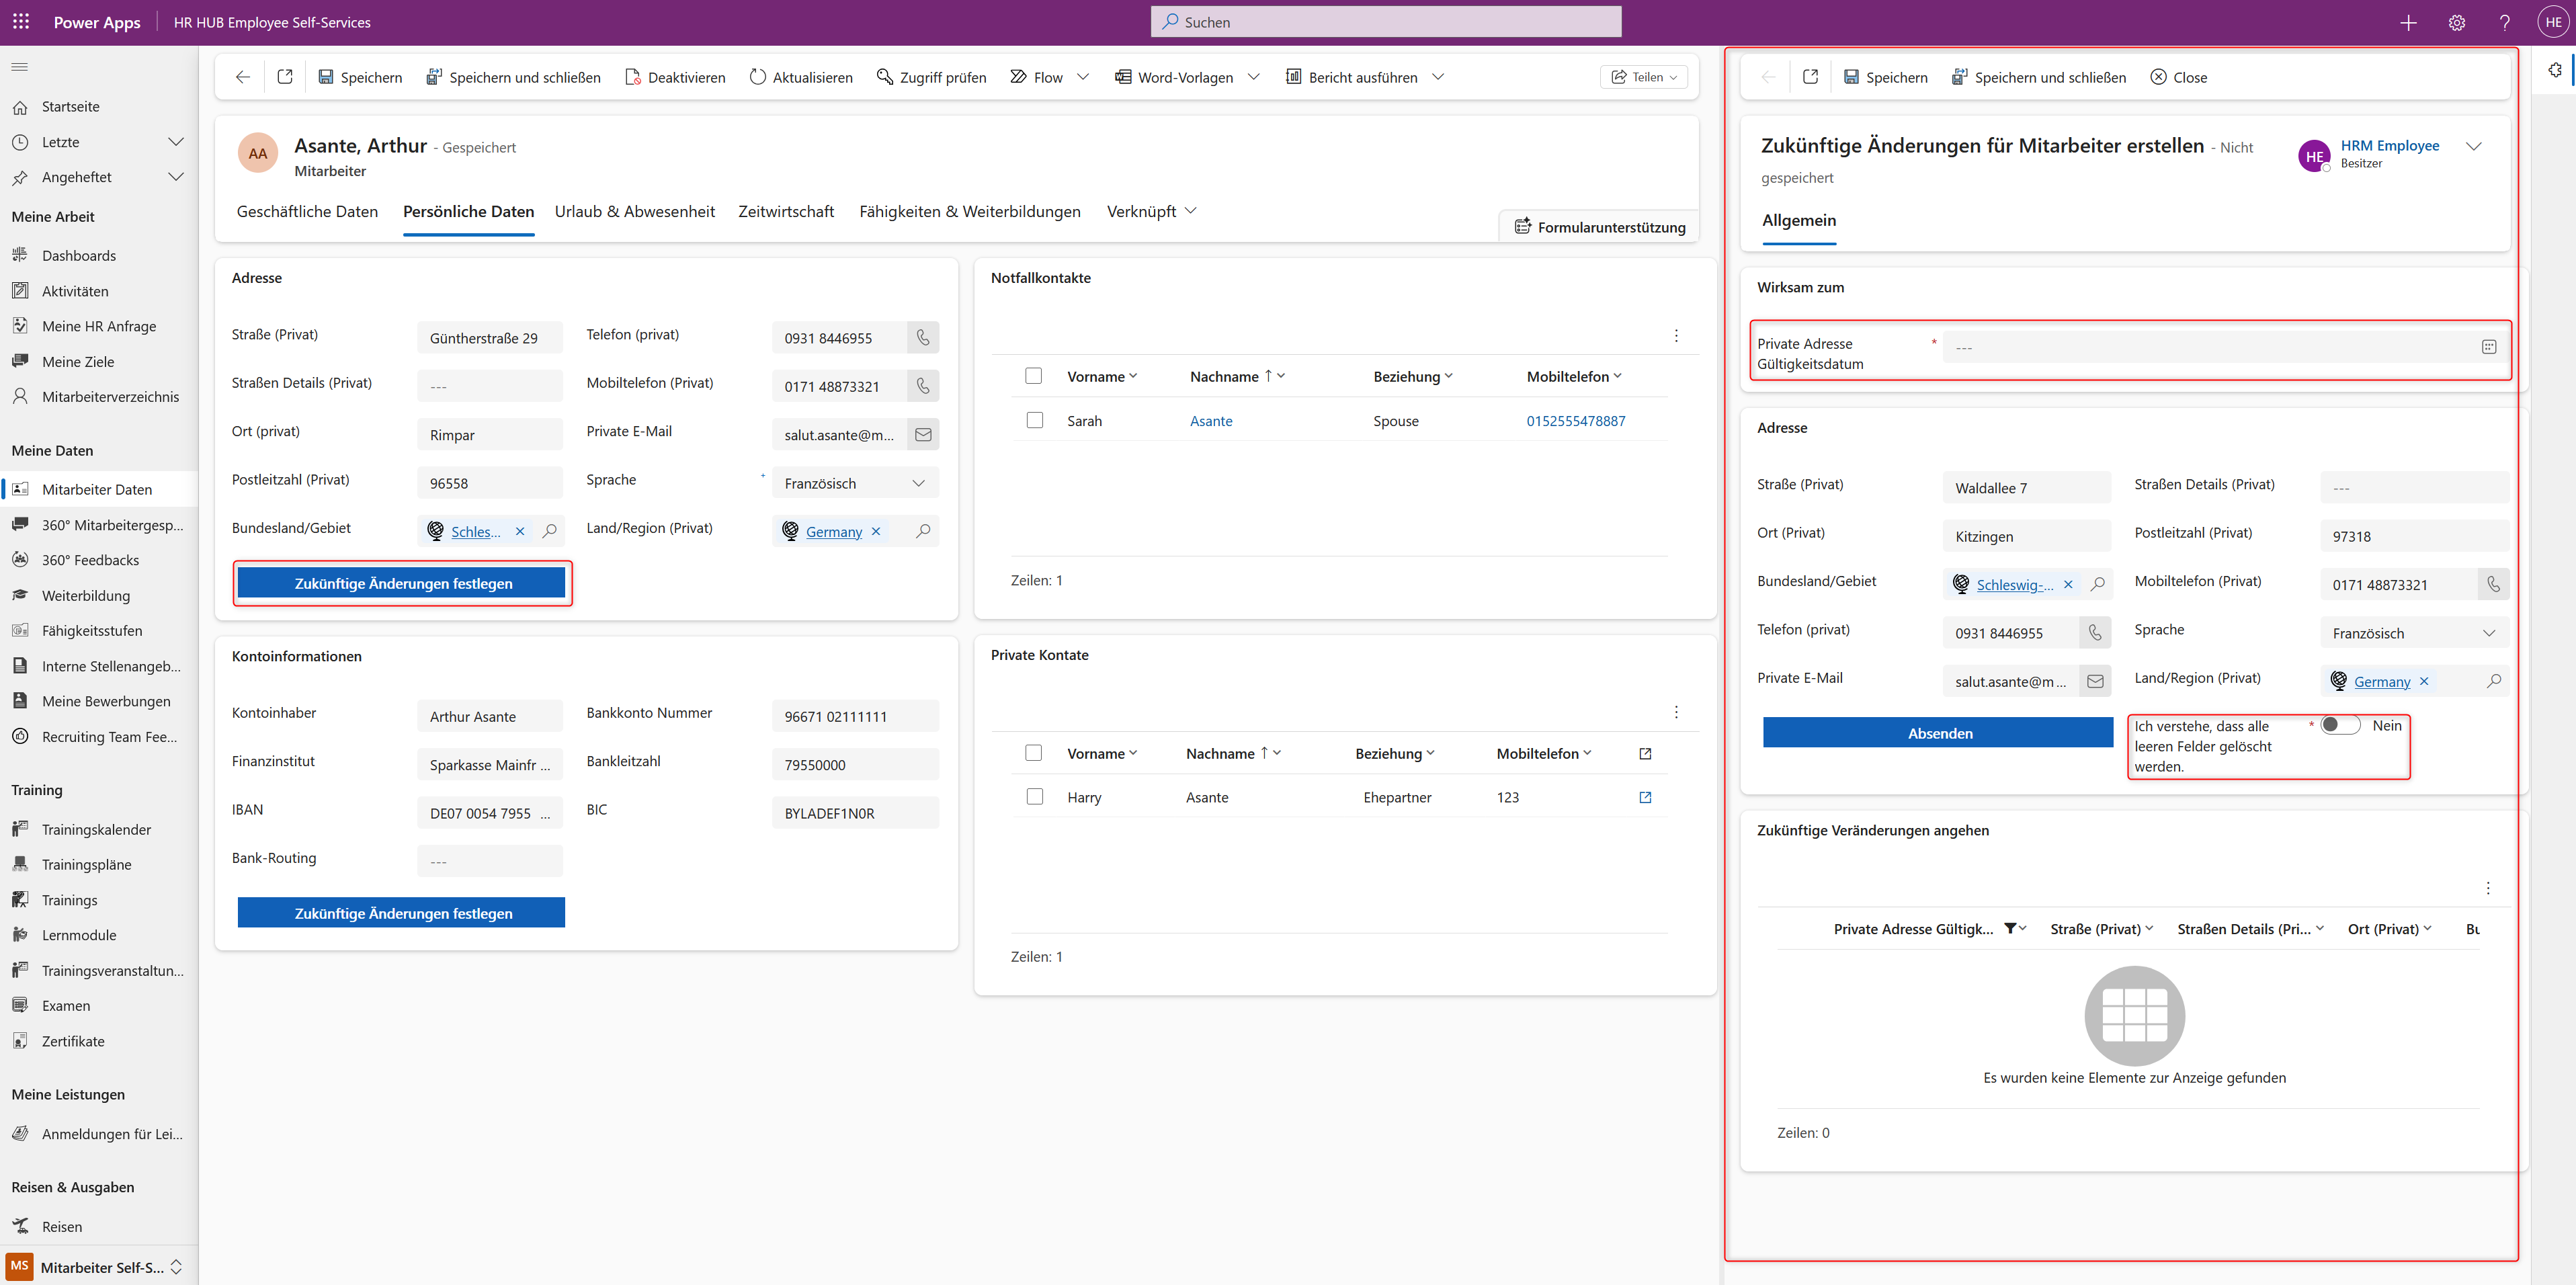Click the Power Apps app launcher waffle
This screenshot has width=2576, height=1285.
pos(21,22)
